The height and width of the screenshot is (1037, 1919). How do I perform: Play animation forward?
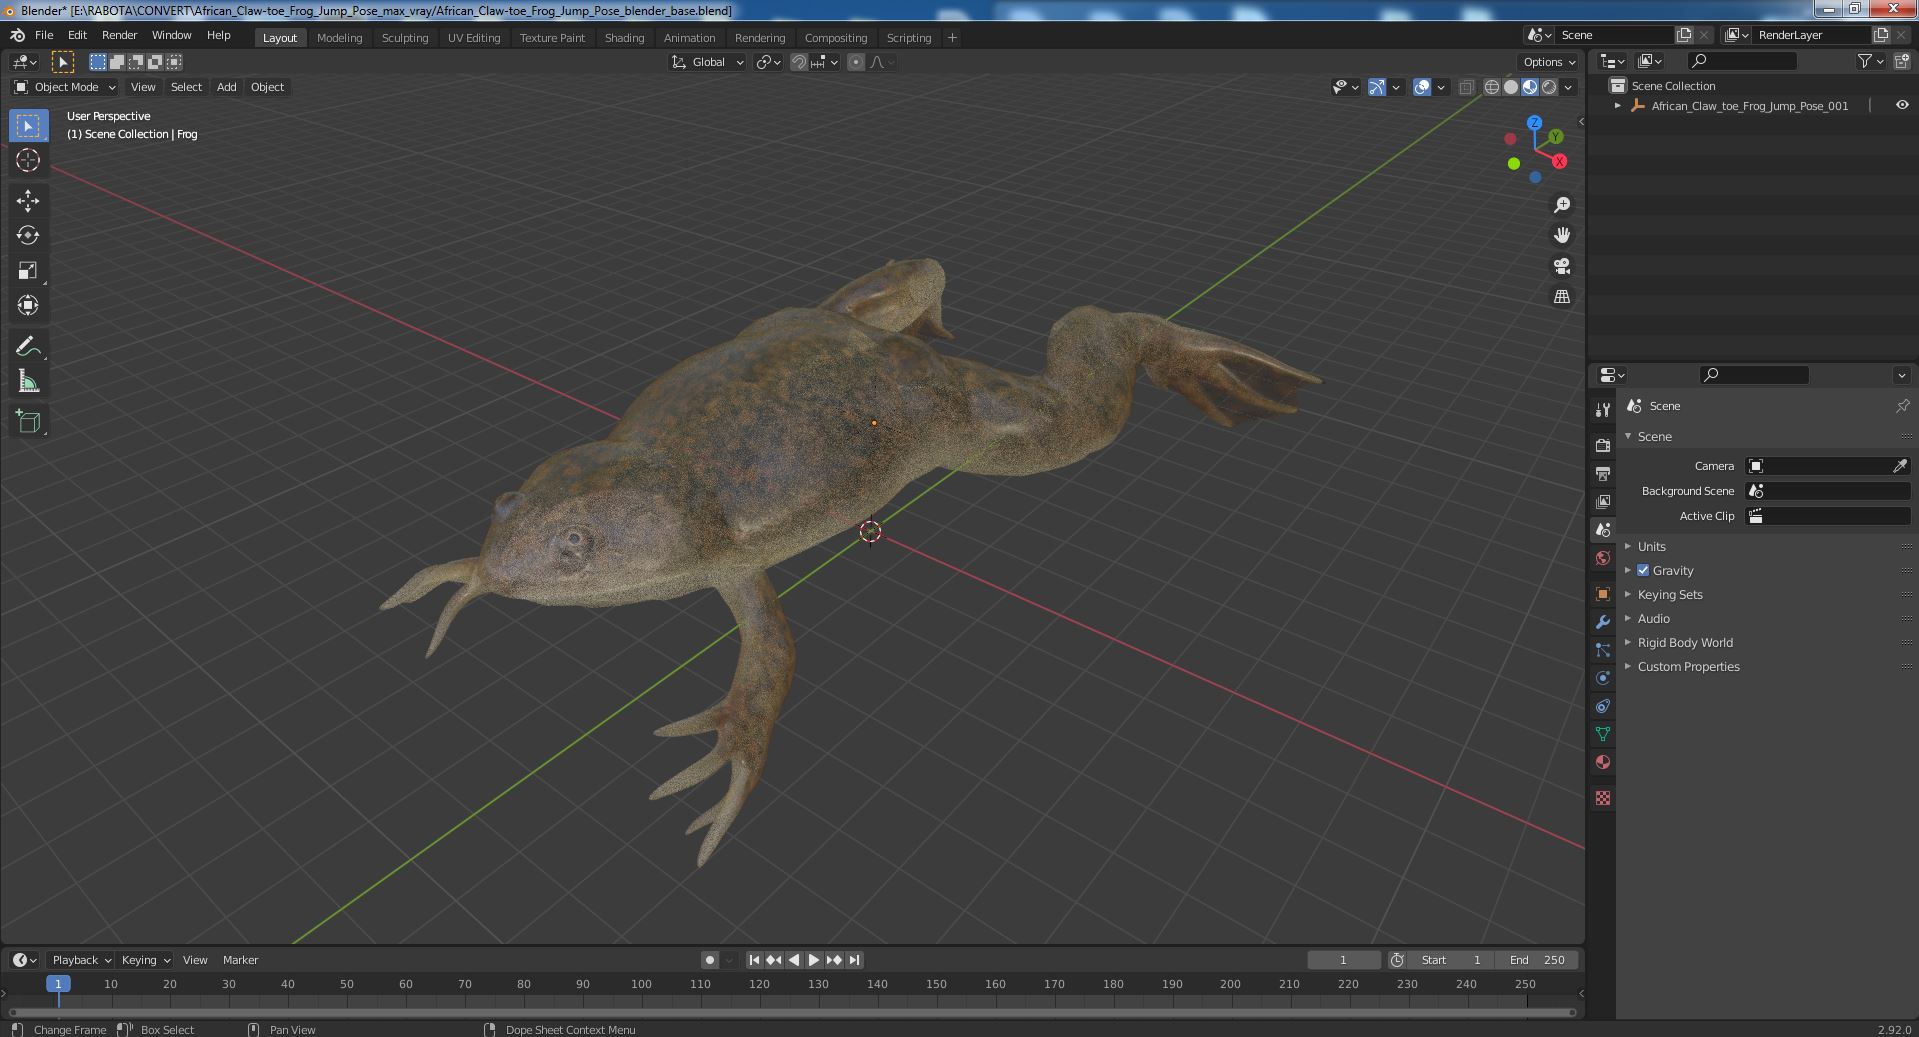click(x=814, y=960)
